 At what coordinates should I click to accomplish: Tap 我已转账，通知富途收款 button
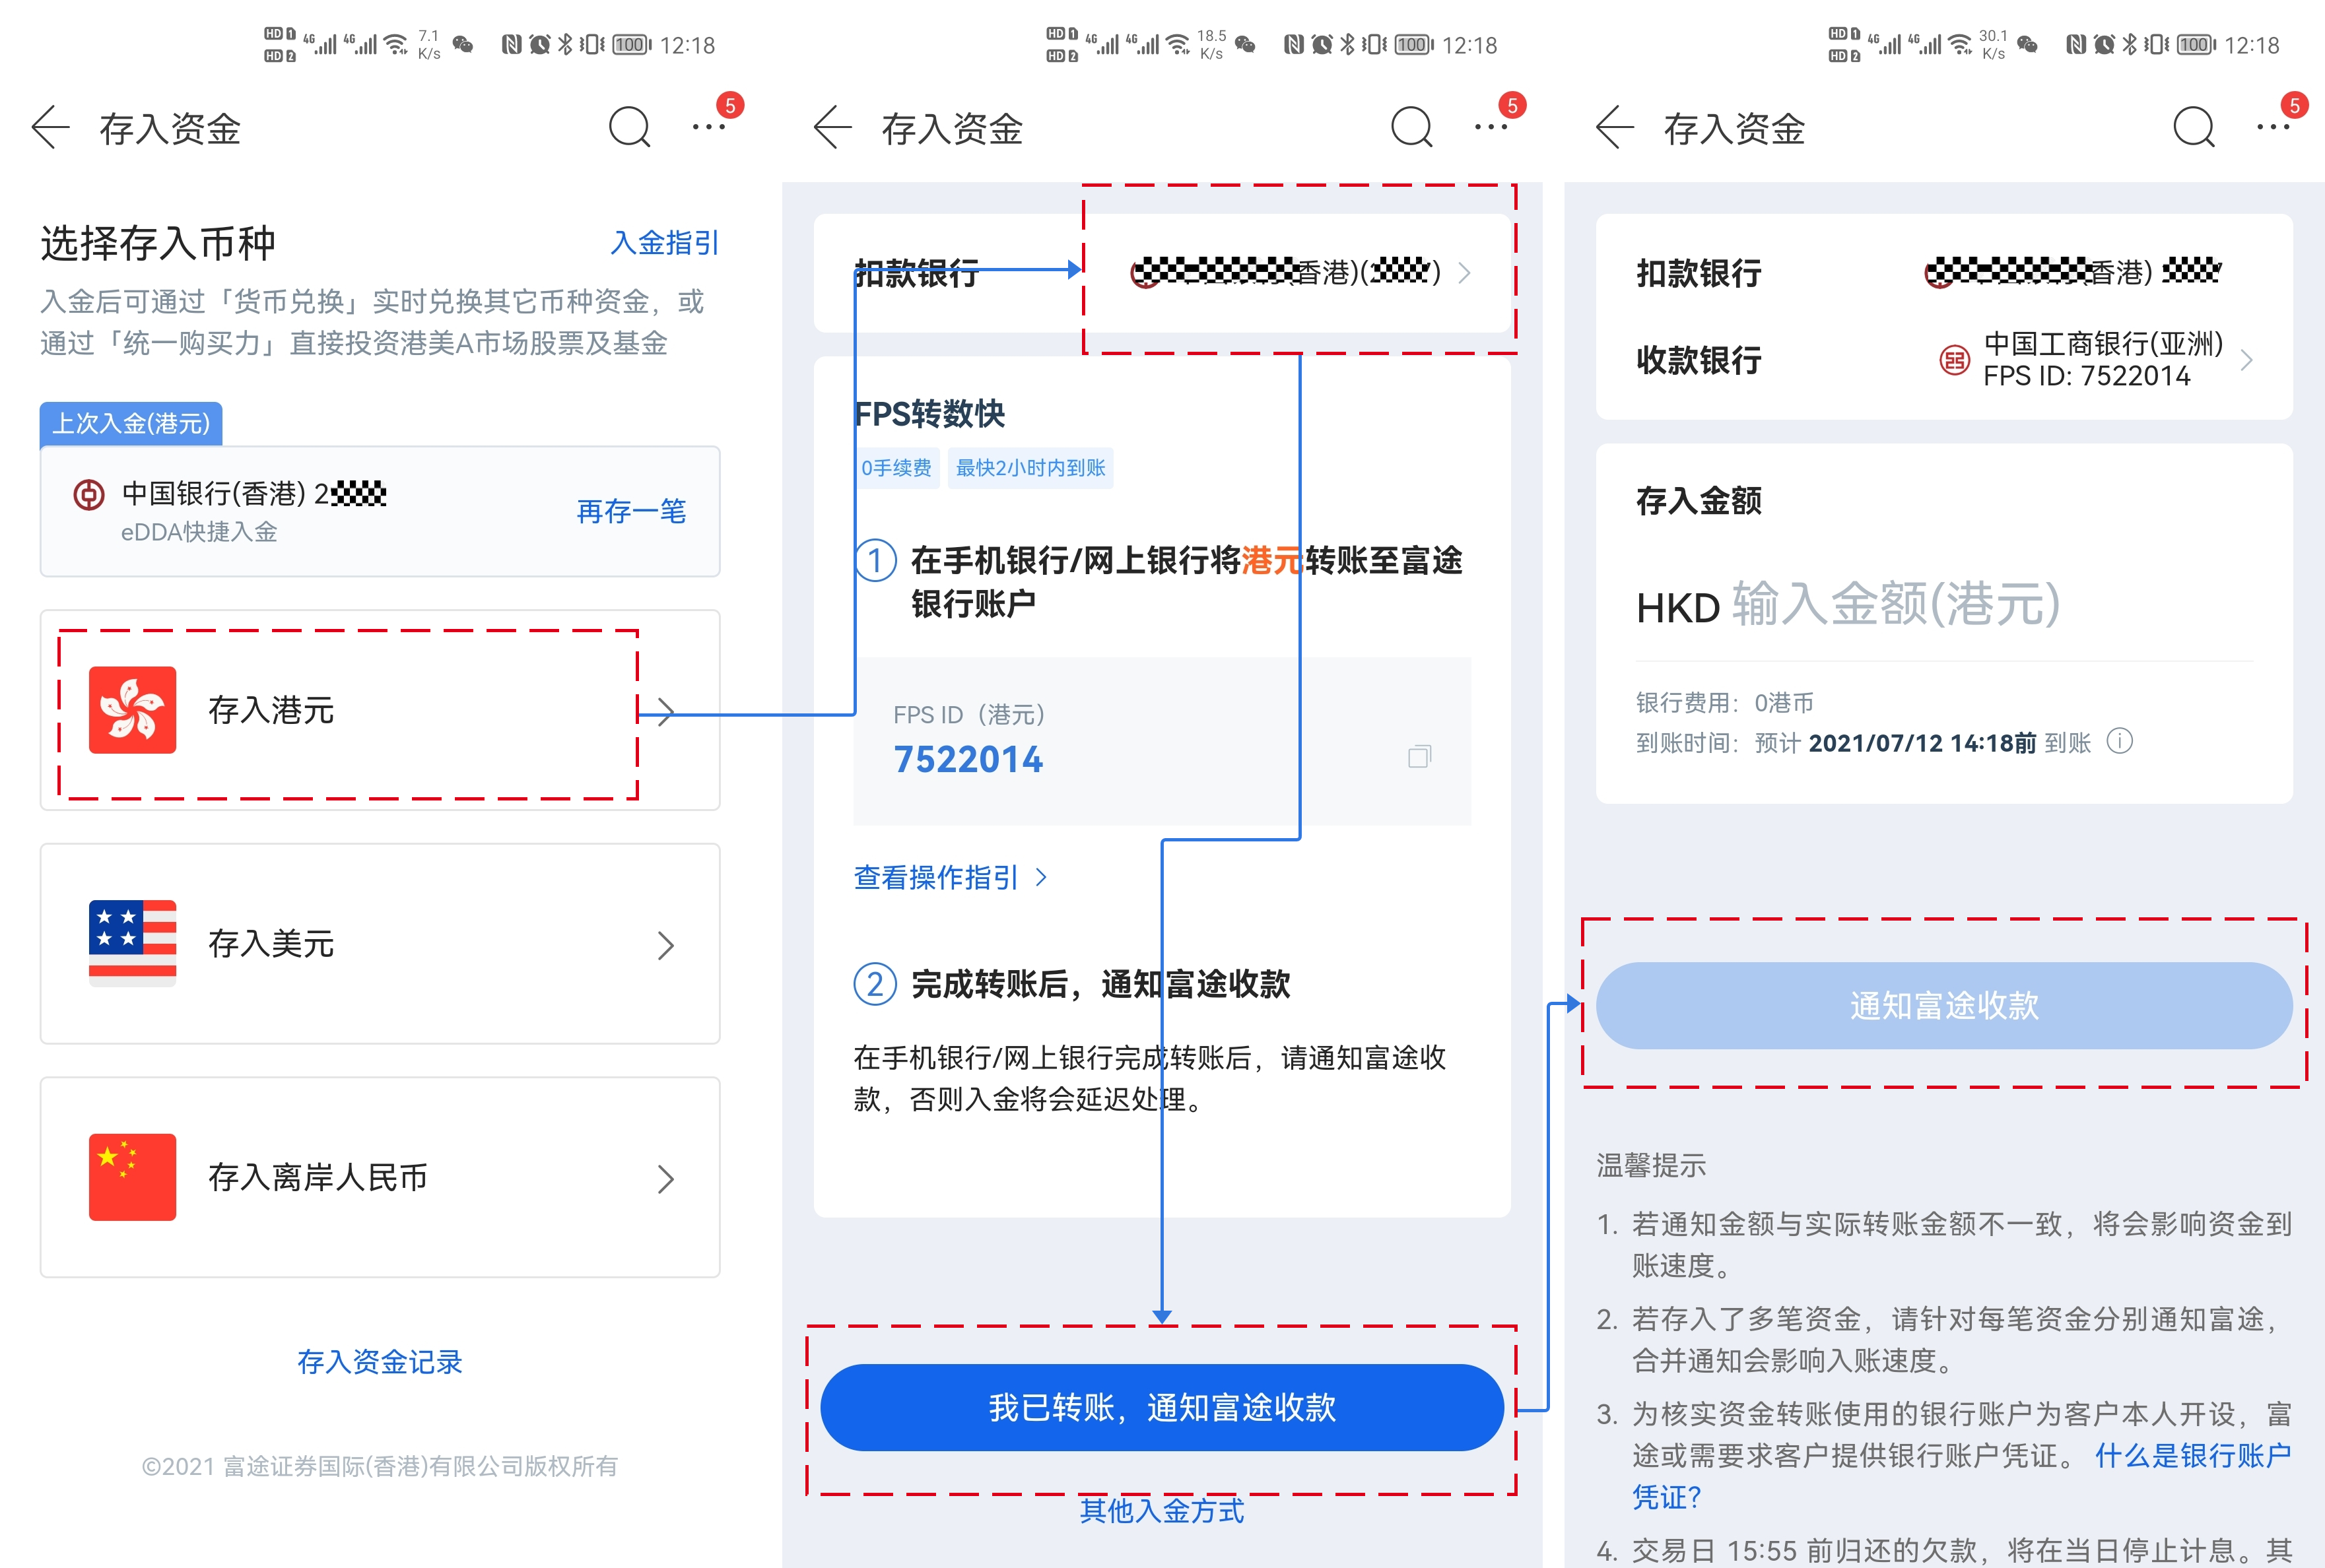[1162, 1407]
